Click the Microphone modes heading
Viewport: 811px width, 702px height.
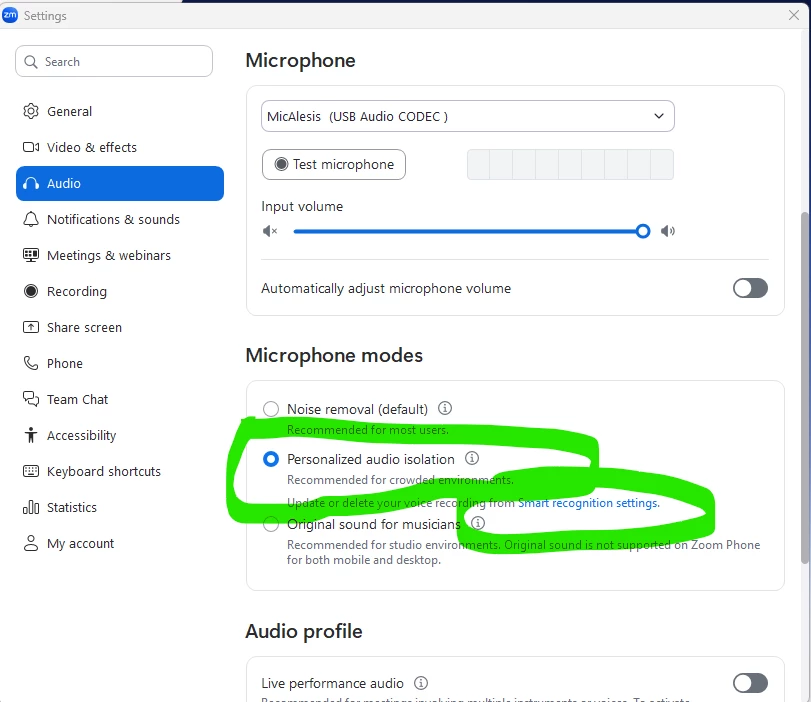click(334, 355)
